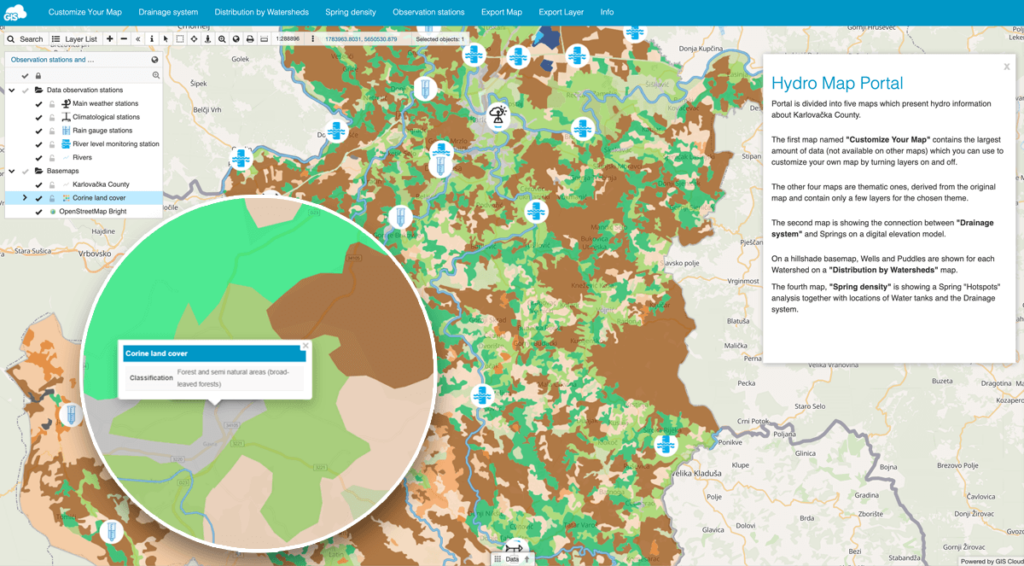Click the main weather station map marker

(497, 116)
